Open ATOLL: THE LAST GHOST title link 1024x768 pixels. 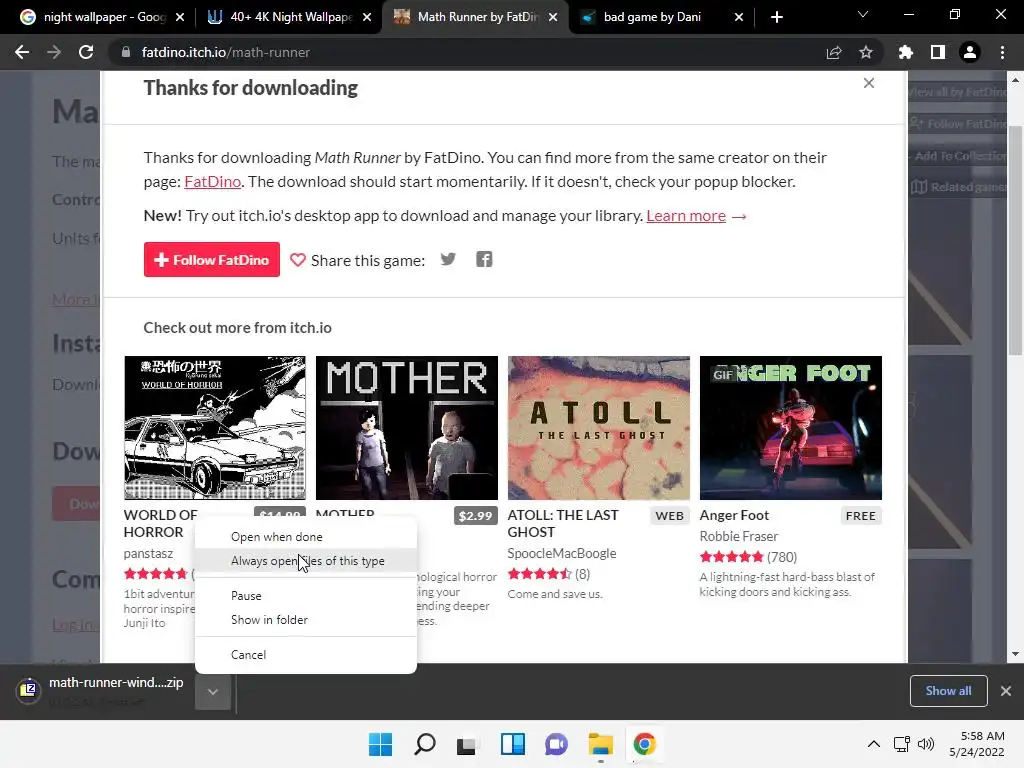[563, 524]
